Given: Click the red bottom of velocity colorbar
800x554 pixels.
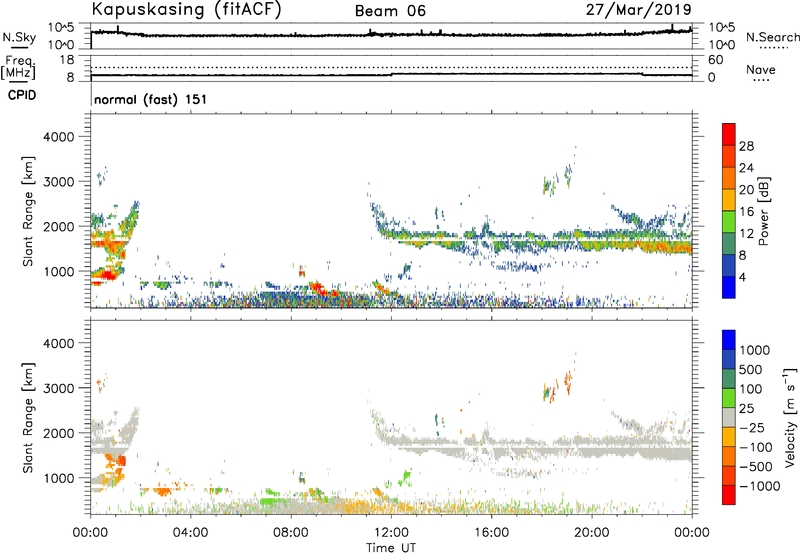Looking at the screenshot, I should [729, 495].
